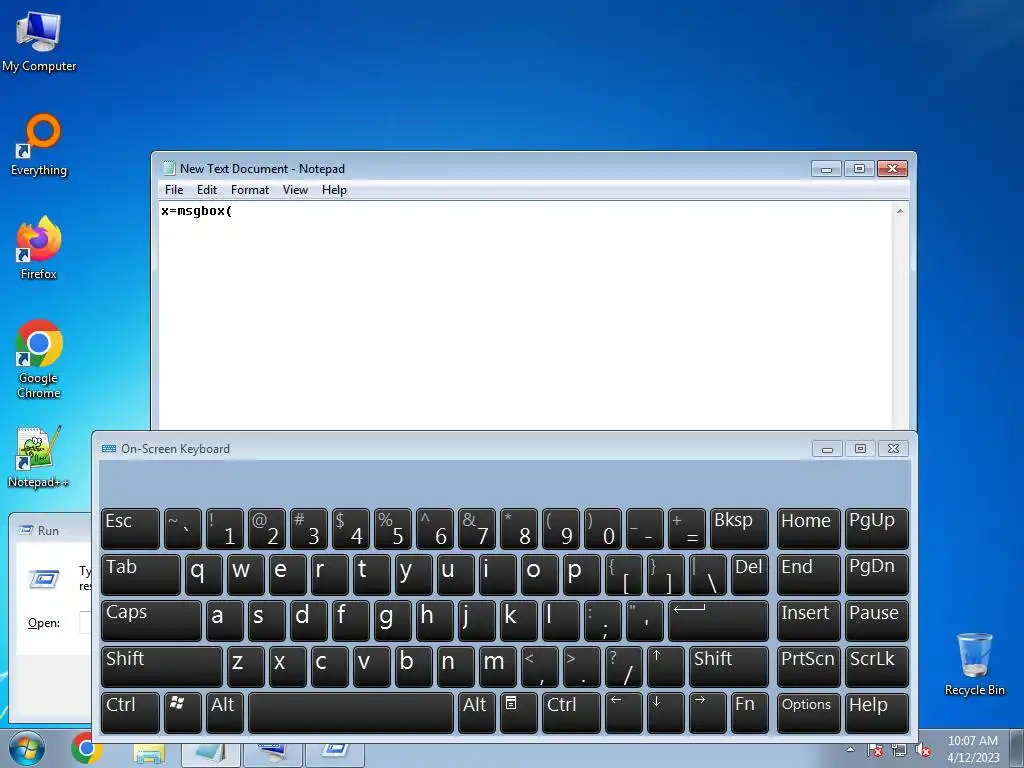Click the quote key on keyboard
This screenshot has width=1024, height=768.
tap(645, 620)
